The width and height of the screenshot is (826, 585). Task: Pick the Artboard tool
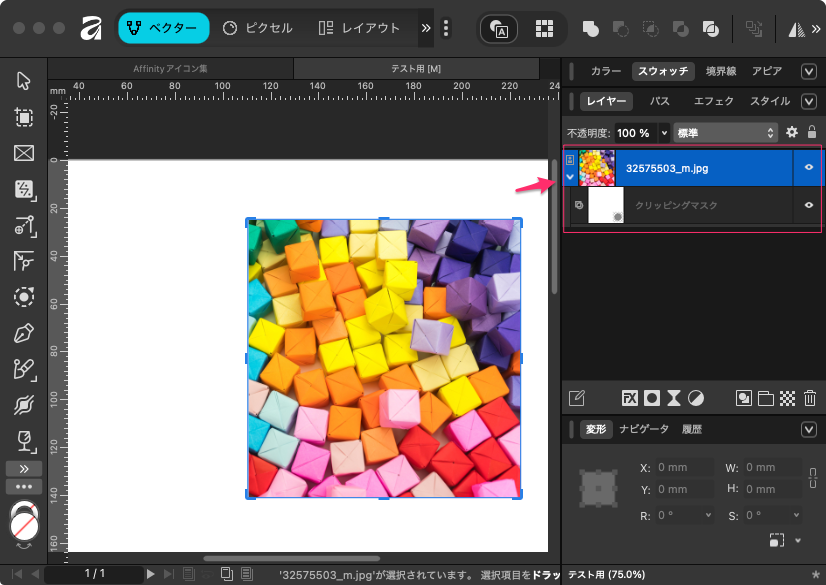24,117
